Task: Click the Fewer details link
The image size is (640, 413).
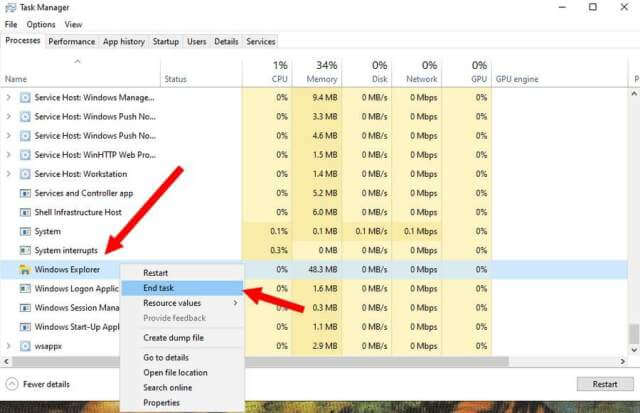Action: [46, 384]
